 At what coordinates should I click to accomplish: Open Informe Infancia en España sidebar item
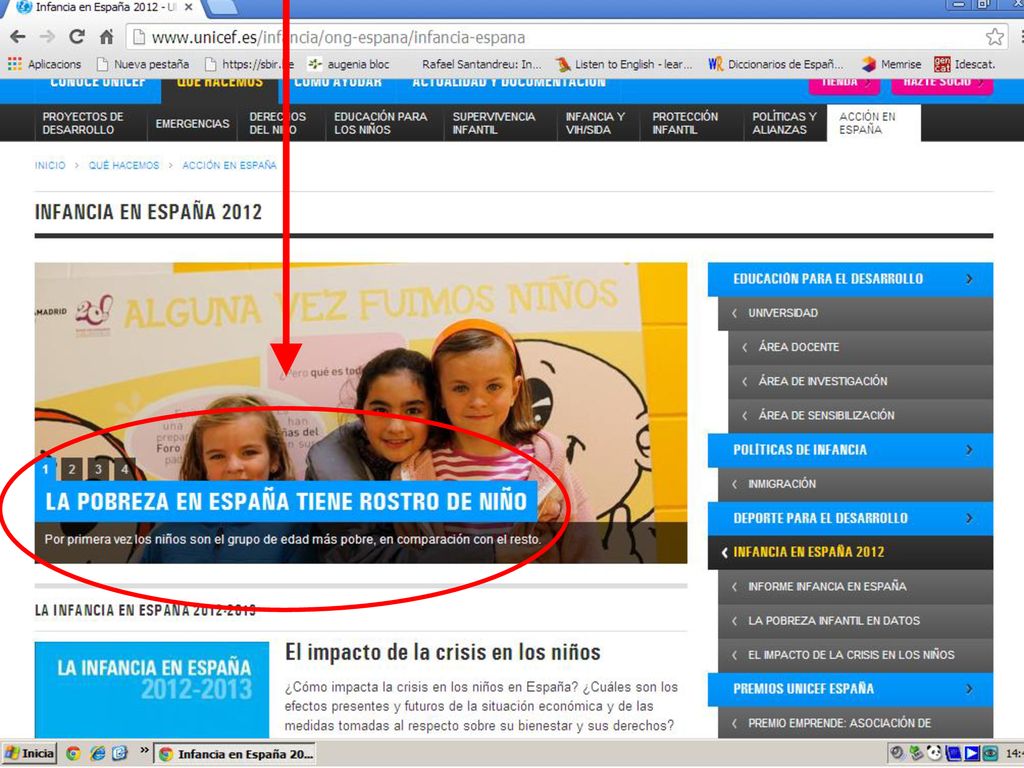856,586
